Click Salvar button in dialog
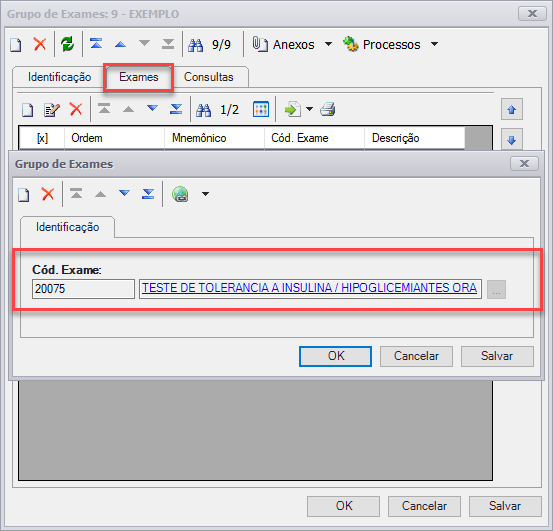 coord(497,356)
